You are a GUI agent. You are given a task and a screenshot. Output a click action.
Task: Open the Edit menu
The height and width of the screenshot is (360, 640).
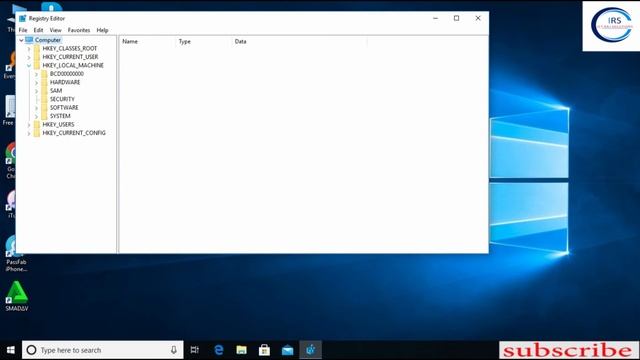point(38,30)
